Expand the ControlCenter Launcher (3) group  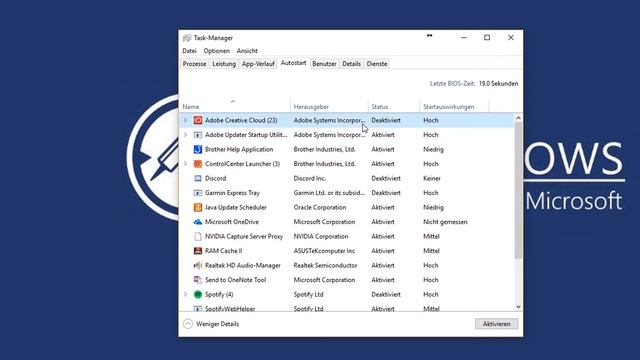pyautogui.click(x=185, y=164)
